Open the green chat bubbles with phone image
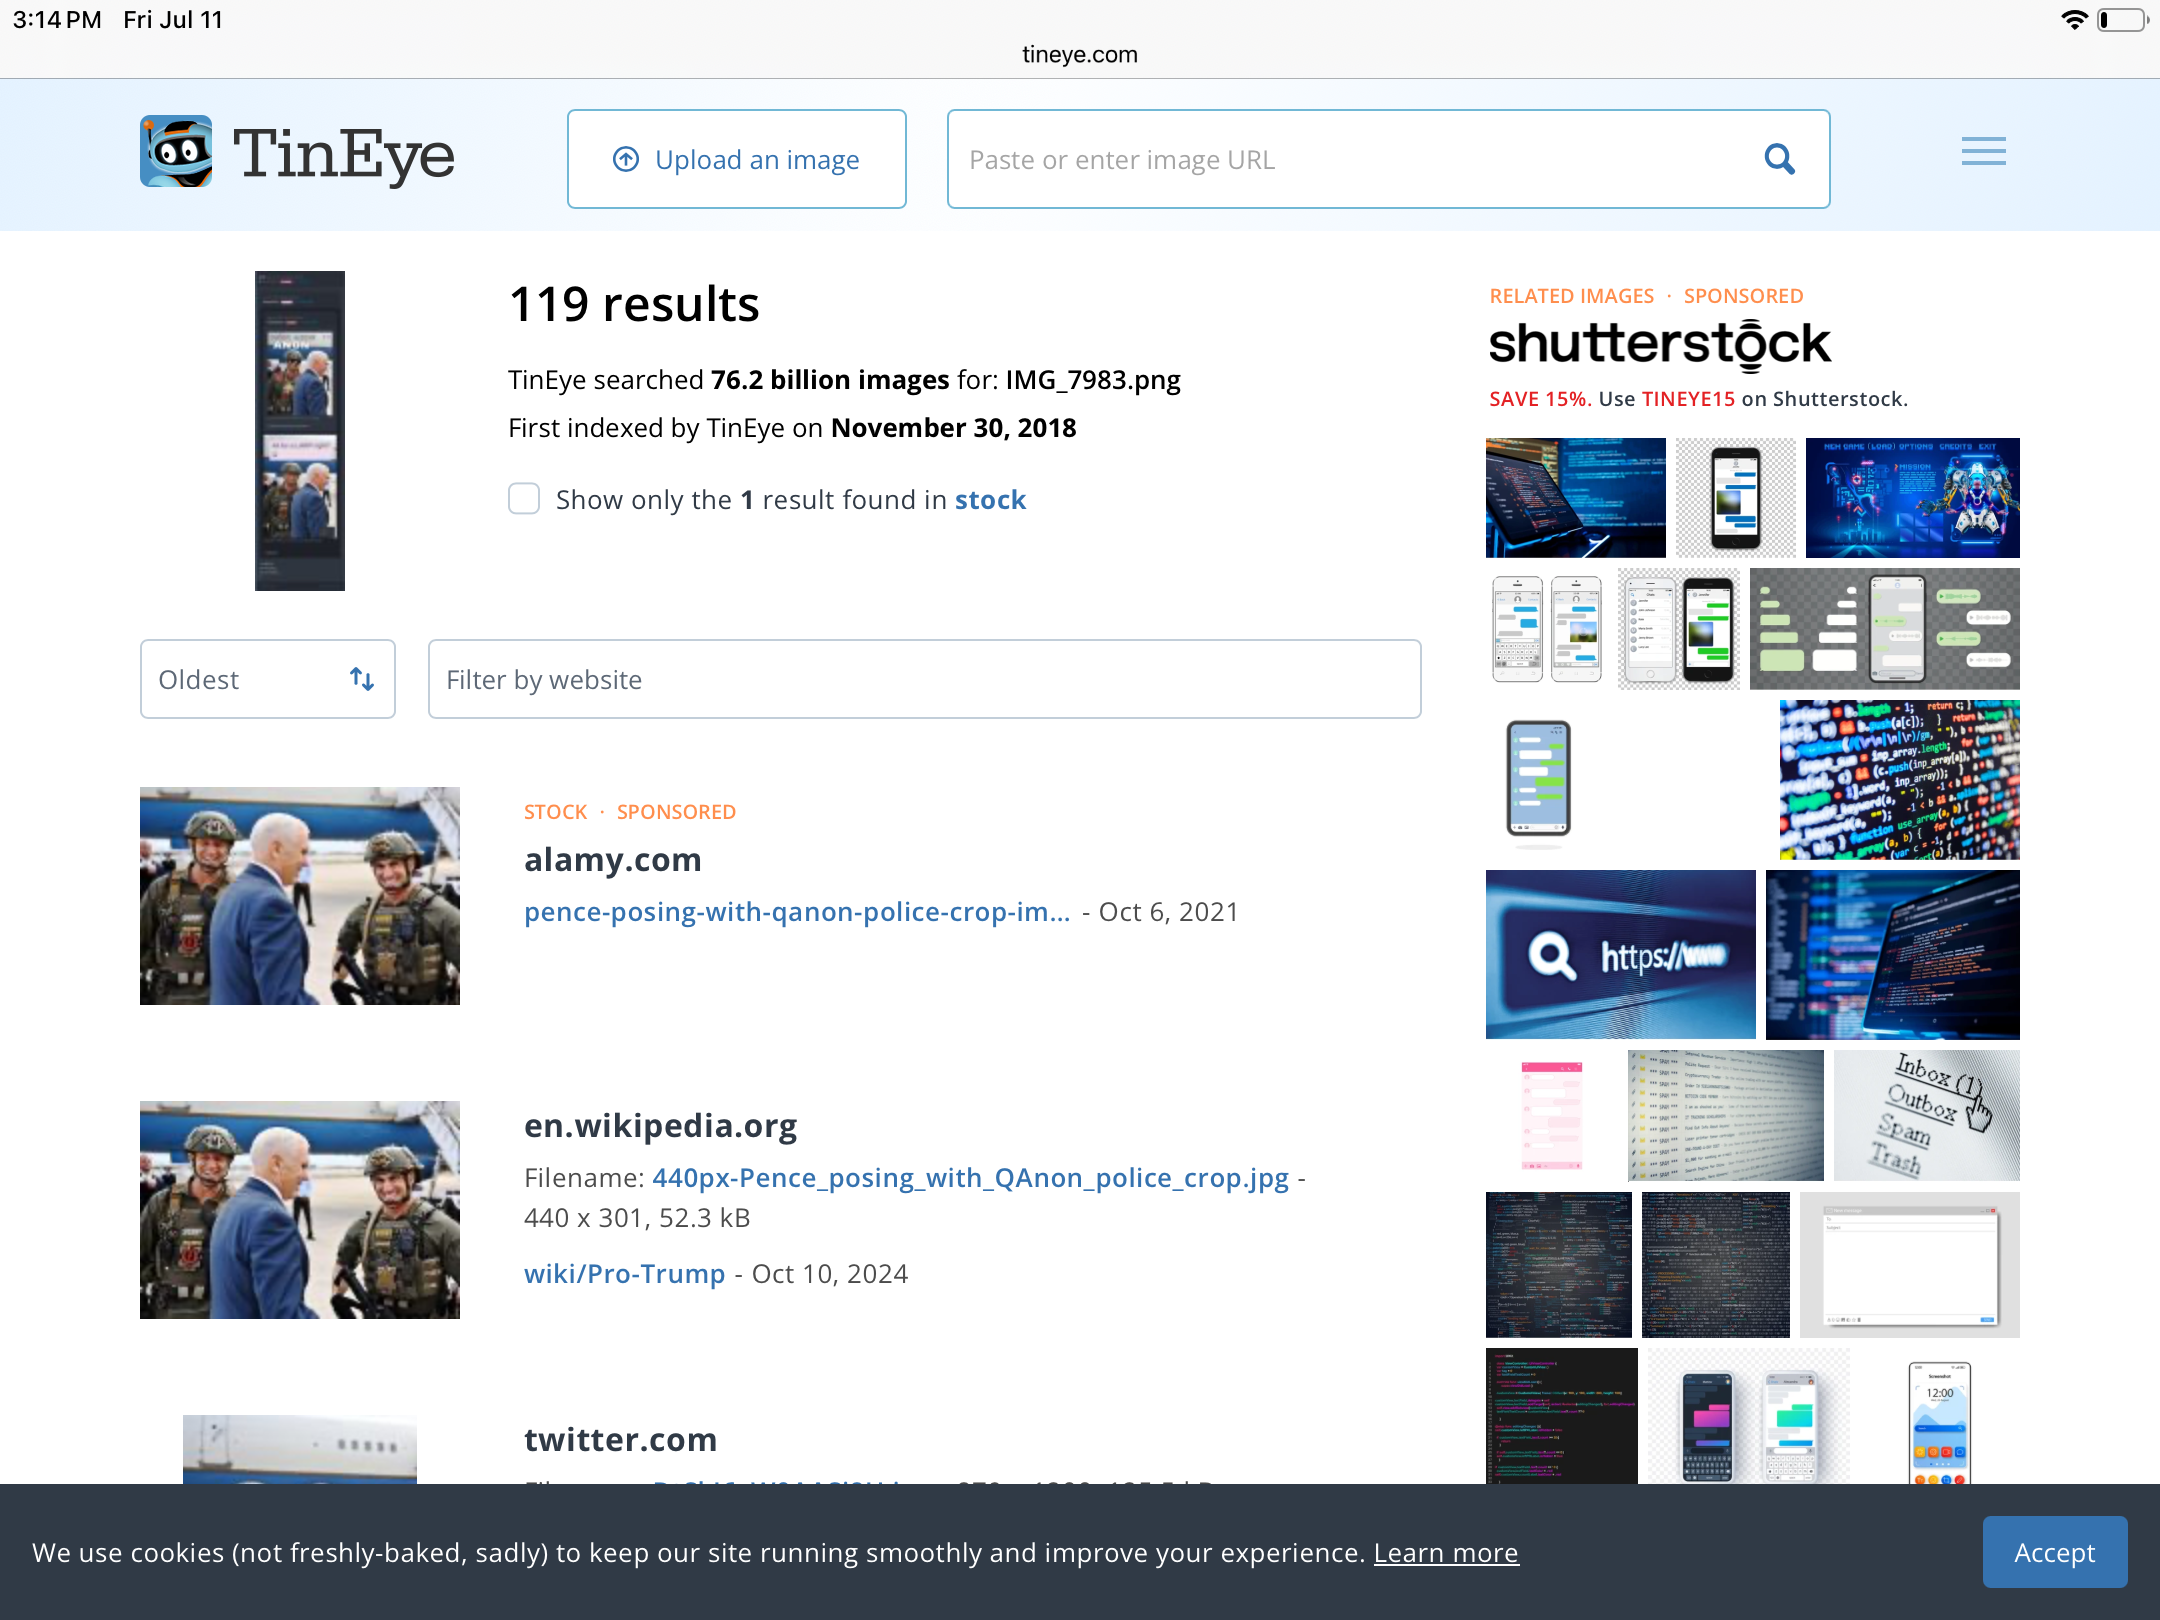The image size is (2160, 1620). coord(1884,628)
